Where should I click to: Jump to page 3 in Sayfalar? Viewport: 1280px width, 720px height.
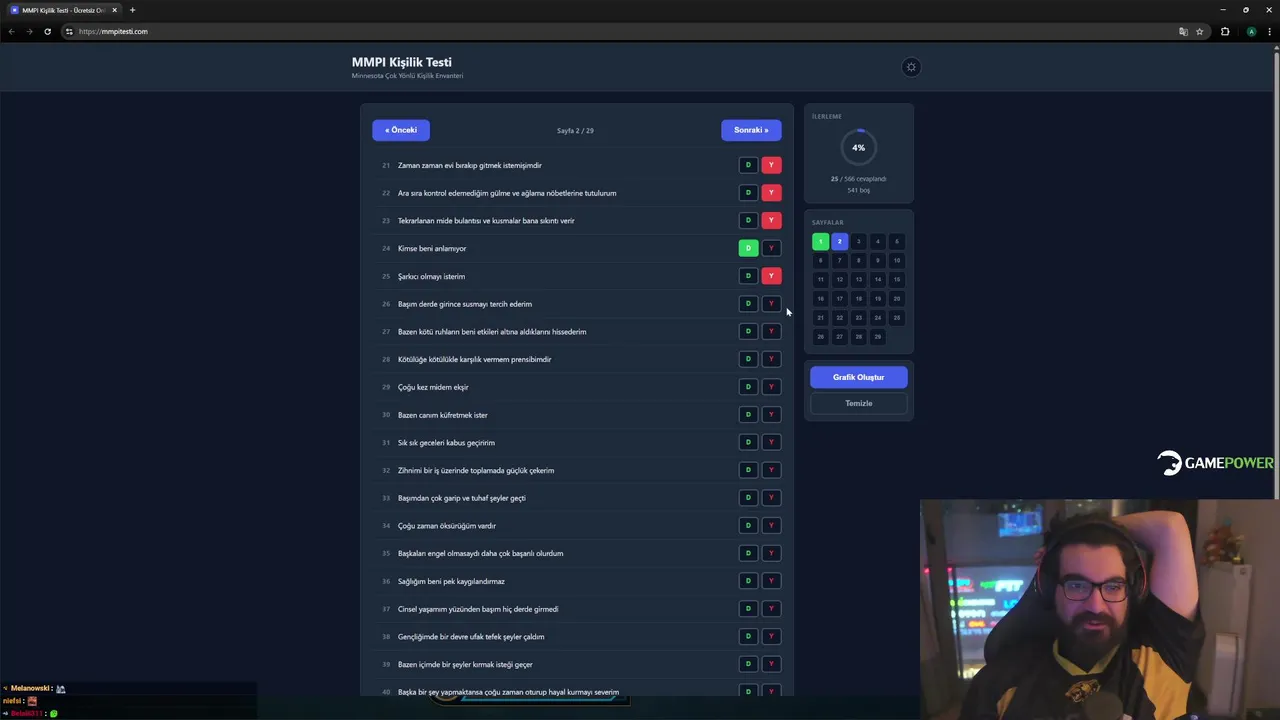858,241
